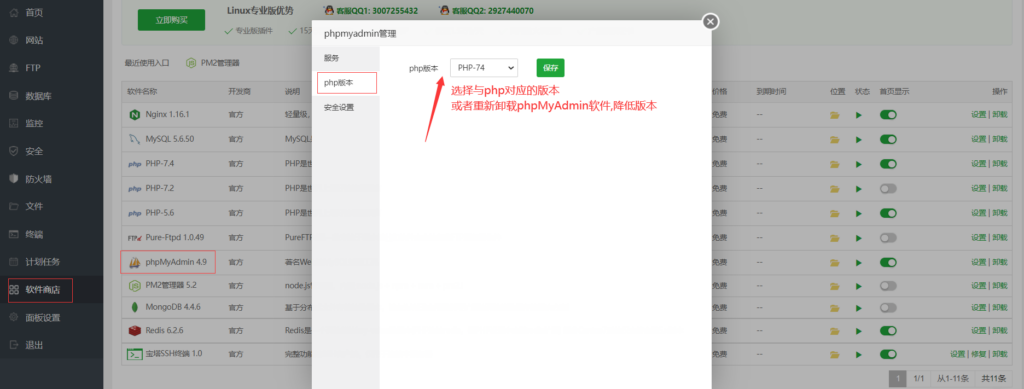
Task: Go to page 1 in pagination
Action: (898, 378)
